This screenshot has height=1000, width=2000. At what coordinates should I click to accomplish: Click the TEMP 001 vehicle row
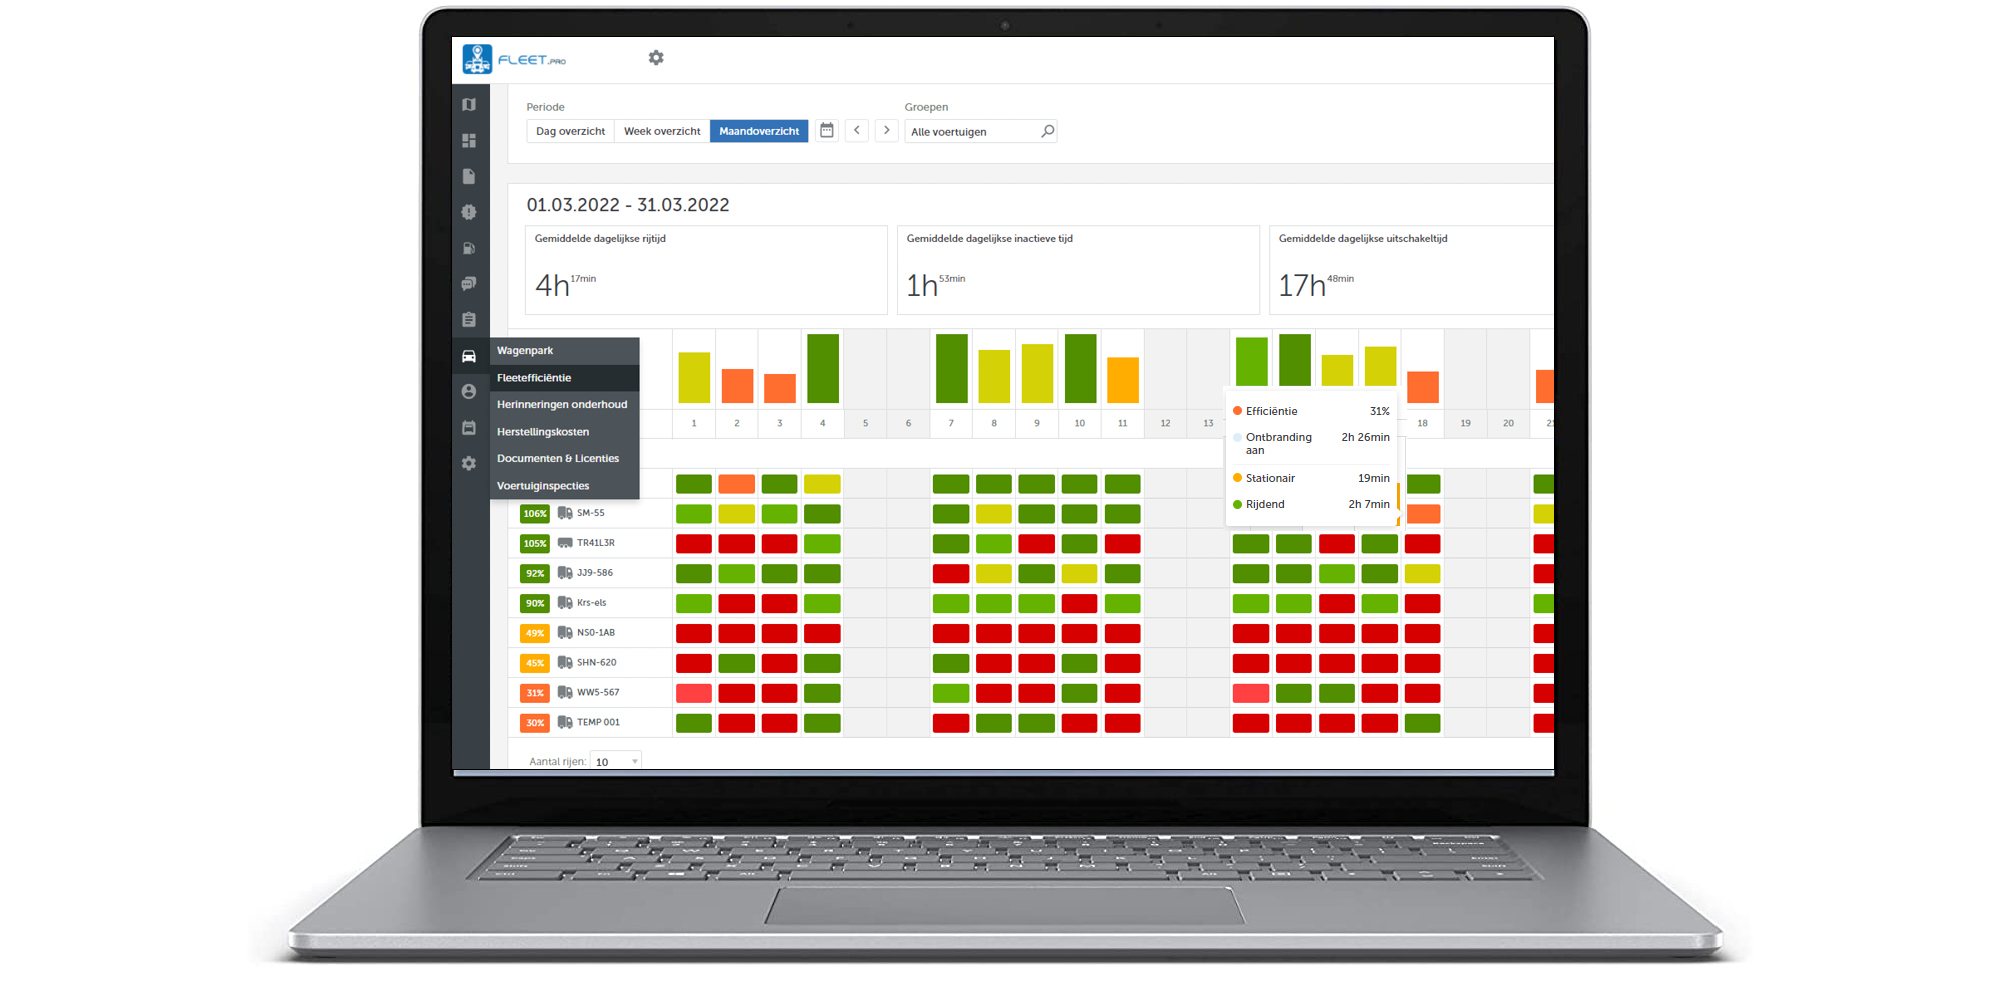click(x=598, y=722)
